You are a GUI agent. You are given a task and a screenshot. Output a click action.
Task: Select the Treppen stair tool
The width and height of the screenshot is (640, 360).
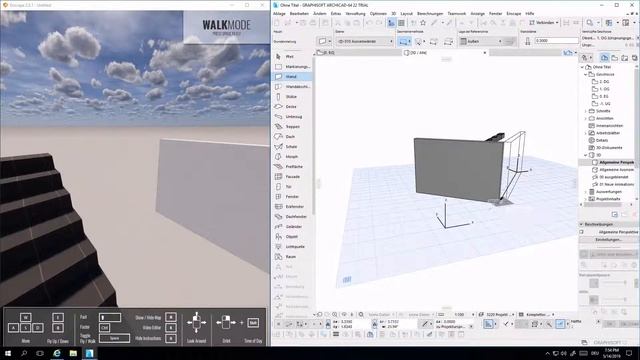pos(292,127)
